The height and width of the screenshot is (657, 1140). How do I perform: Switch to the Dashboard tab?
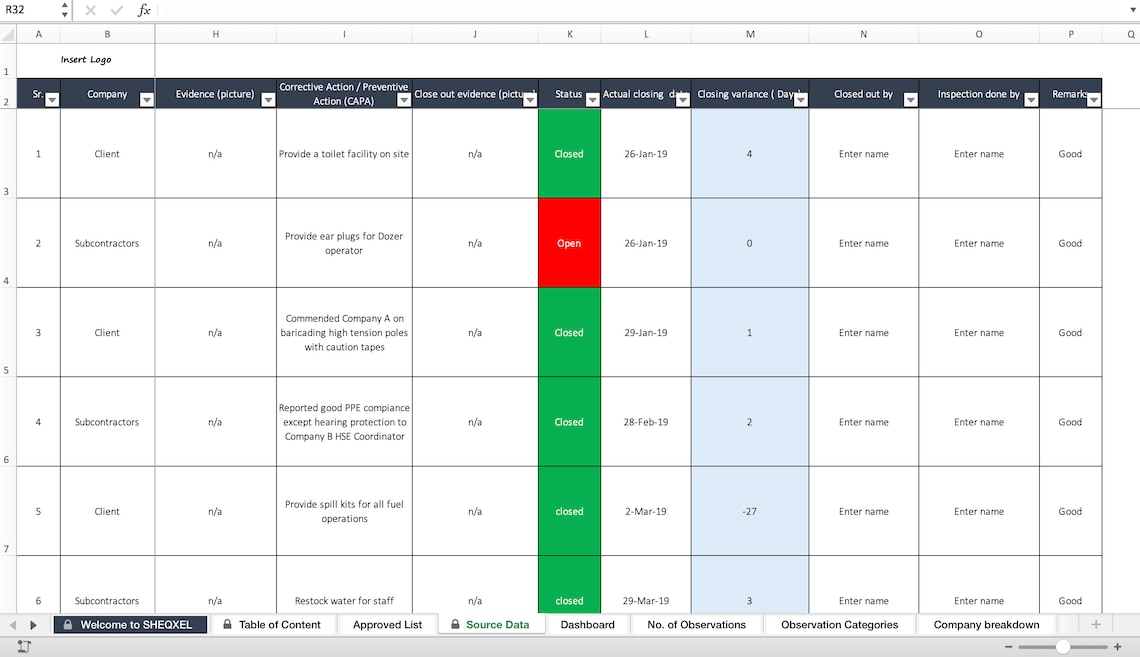[588, 624]
